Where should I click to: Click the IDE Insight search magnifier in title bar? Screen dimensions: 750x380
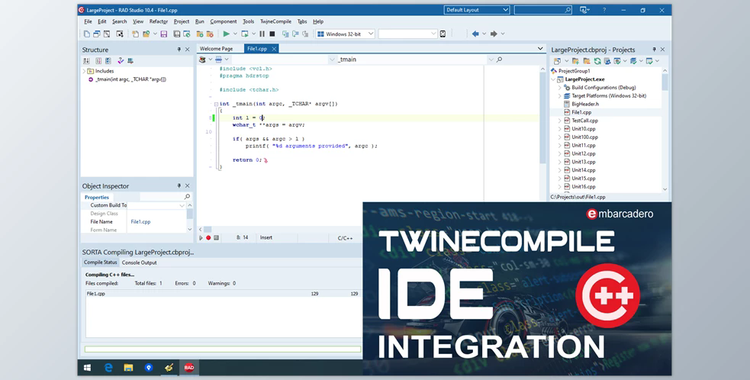(x=568, y=10)
